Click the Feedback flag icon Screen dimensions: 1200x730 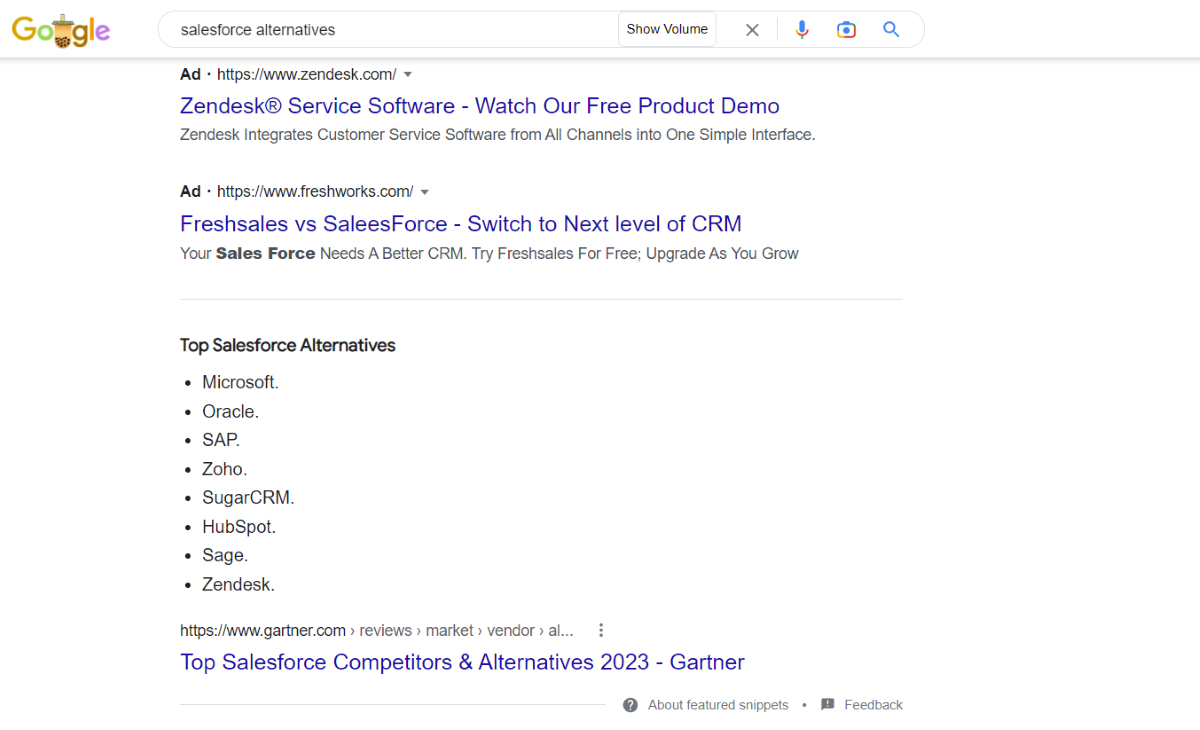[x=828, y=705]
